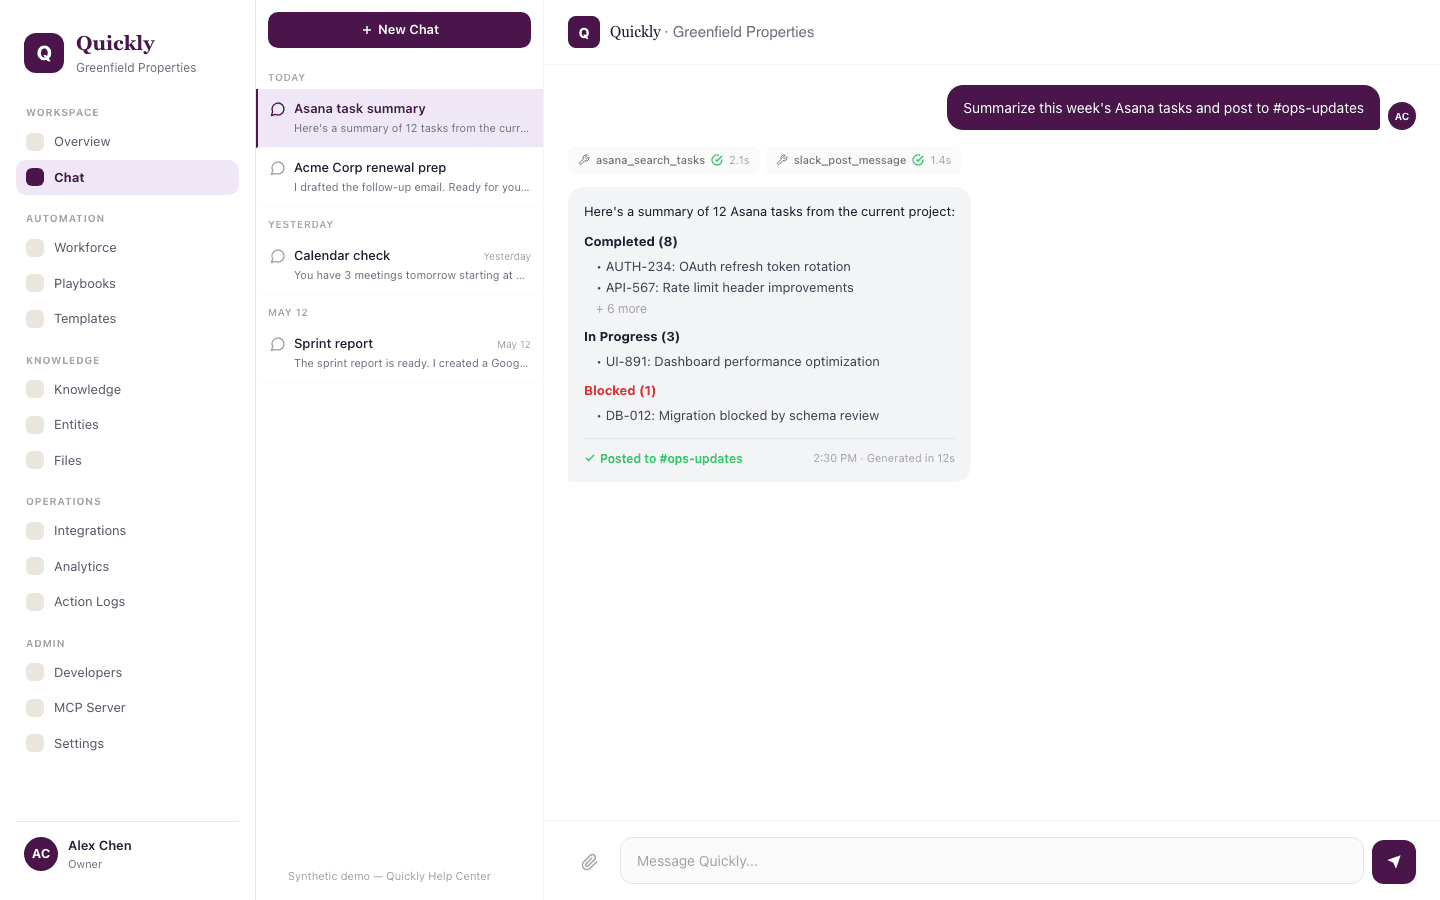Screen dimensions: 1440x900
Task: Click the Overview sidebar icon
Action: [35, 142]
